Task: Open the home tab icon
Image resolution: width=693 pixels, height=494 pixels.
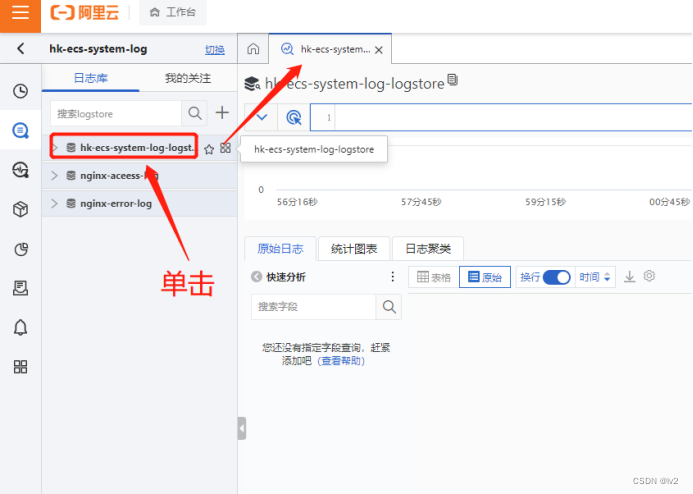Action: [253, 49]
